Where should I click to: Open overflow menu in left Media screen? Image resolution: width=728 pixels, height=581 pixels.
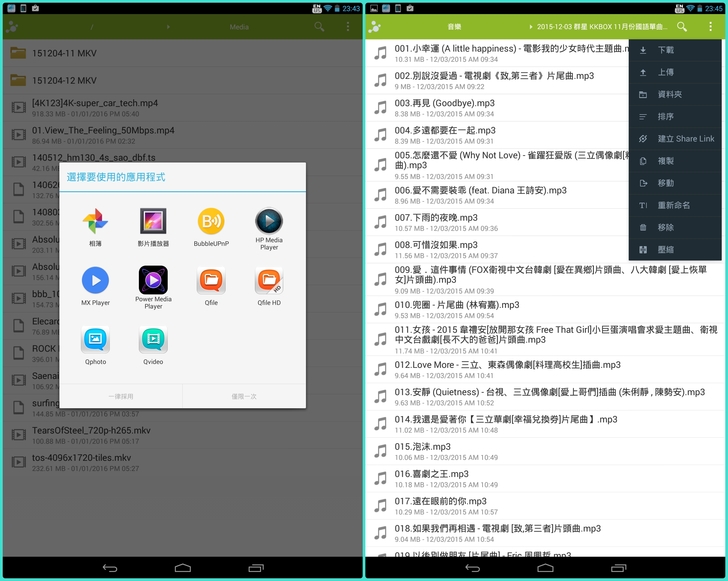(x=348, y=26)
